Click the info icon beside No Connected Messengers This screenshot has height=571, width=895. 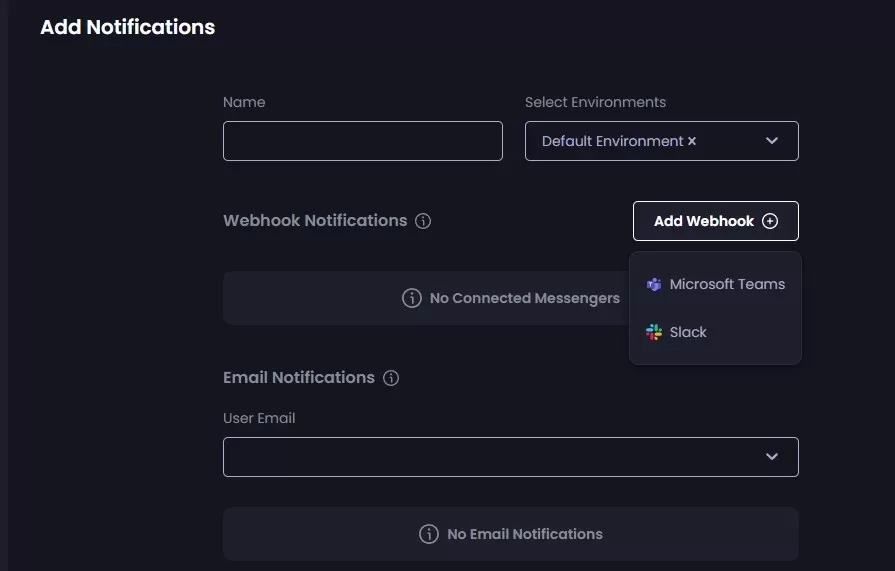(x=412, y=298)
